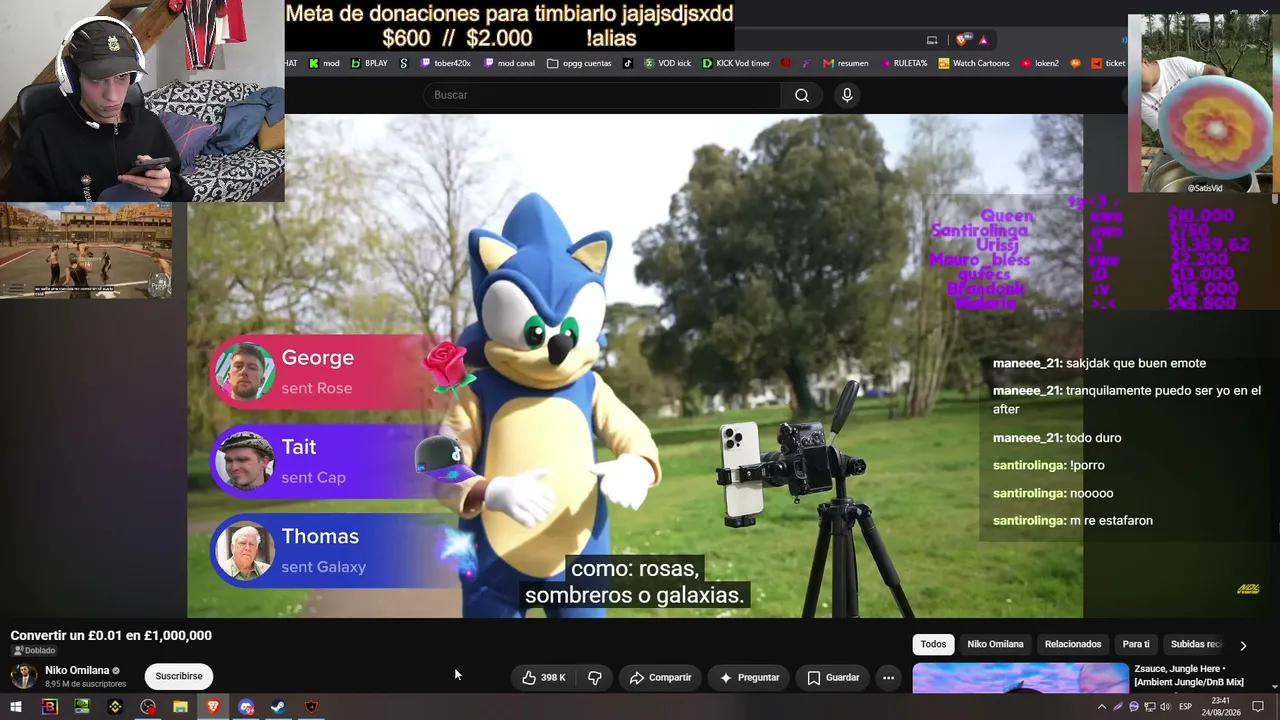Like the video with thumbs up
Image resolution: width=1280 pixels, height=720 pixels.
(543, 677)
